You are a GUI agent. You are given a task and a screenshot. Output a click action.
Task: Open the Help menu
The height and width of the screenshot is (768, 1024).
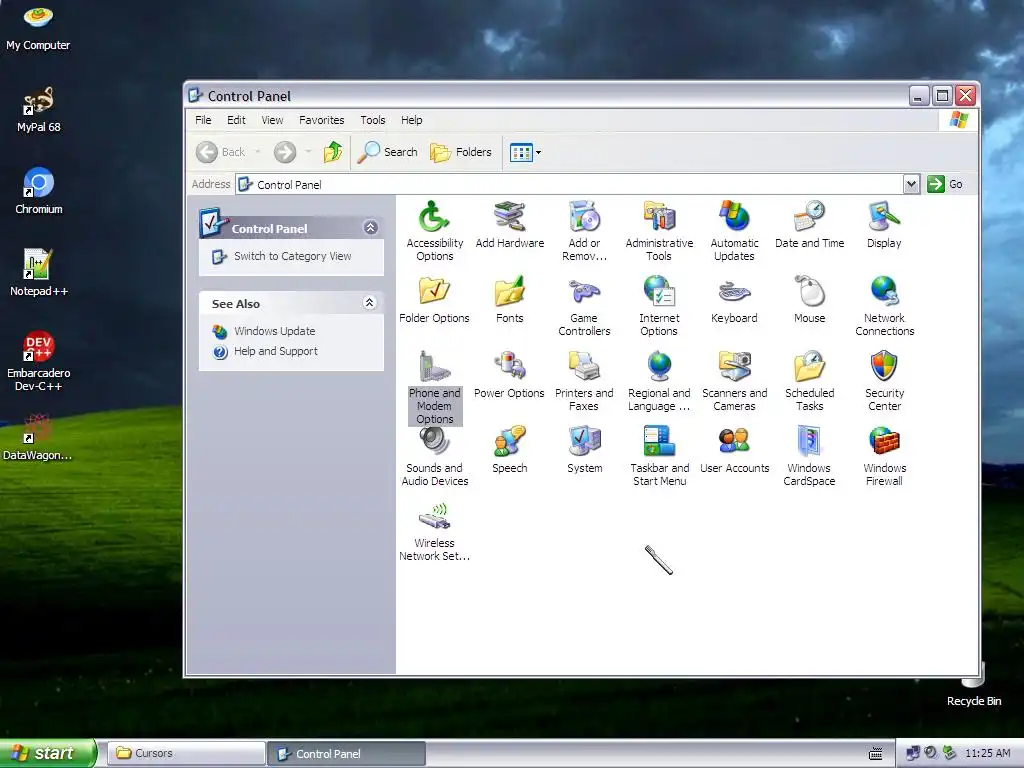click(x=411, y=120)
